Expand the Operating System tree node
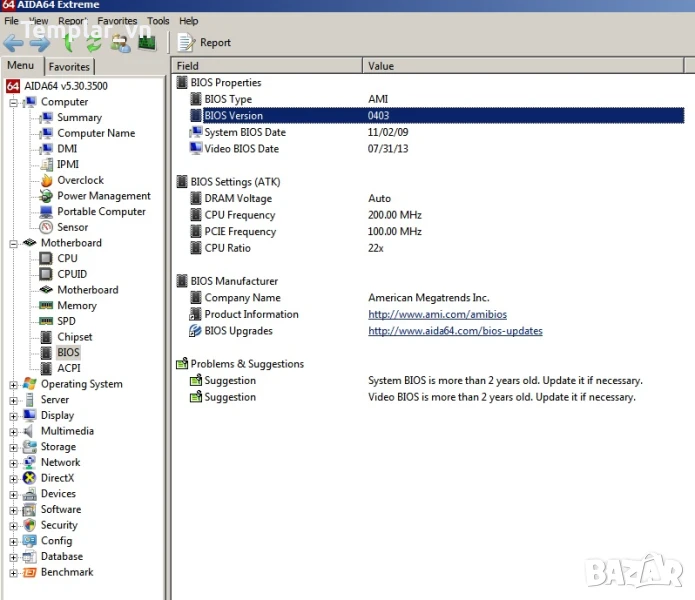Screen dimensions: 695x600 [13, 384]
